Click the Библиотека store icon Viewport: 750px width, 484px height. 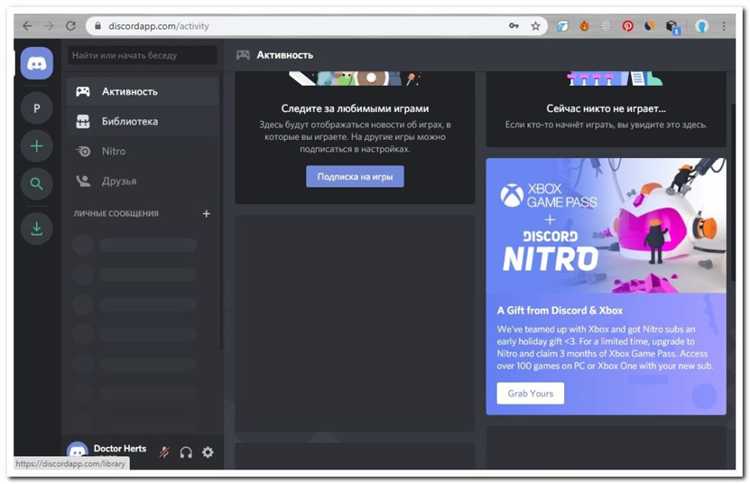click(x=83, y=121)
